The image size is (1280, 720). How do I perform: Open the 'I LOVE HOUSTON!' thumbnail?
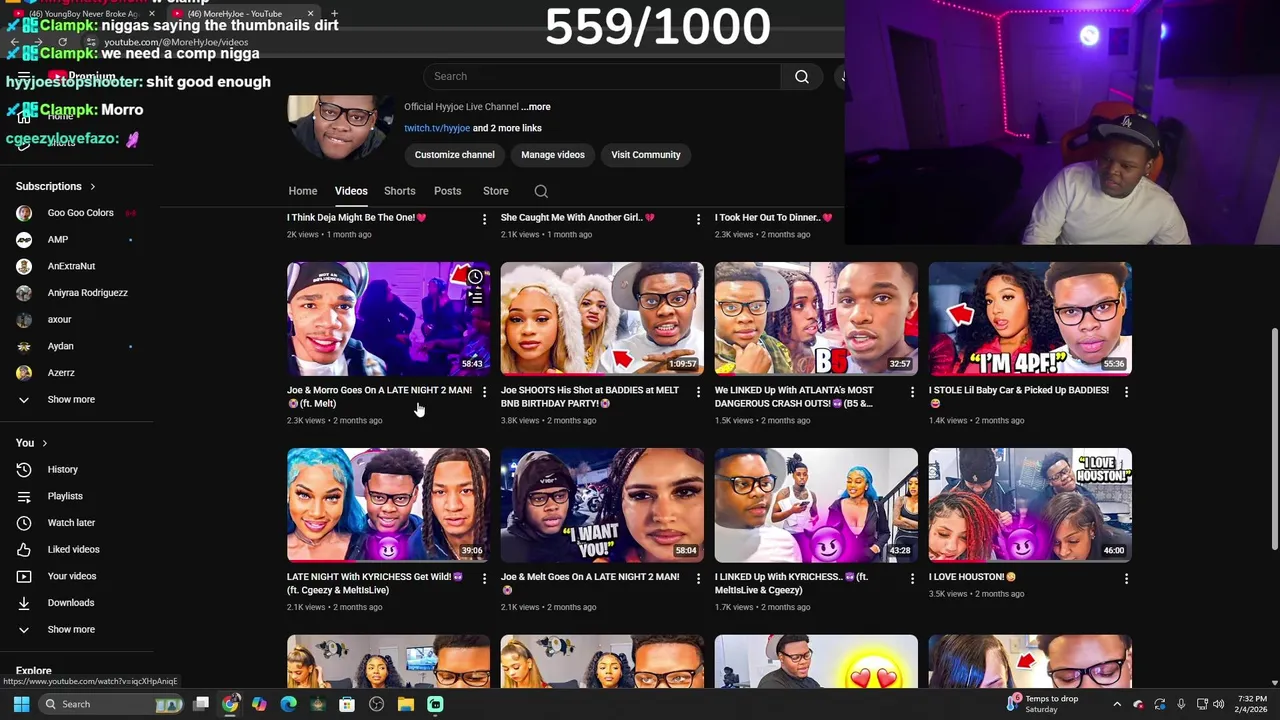pyautogui.click(x=1030, y=505)
